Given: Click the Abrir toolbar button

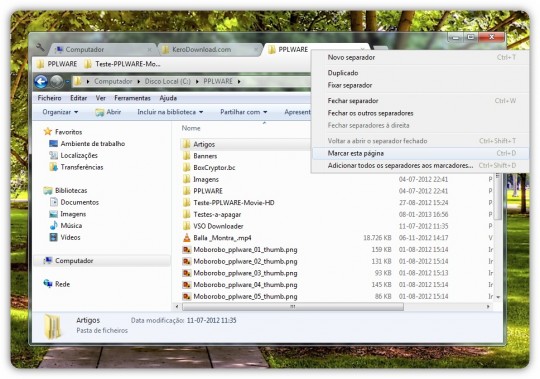Looking at the screenshot, I should pos(108,112).
